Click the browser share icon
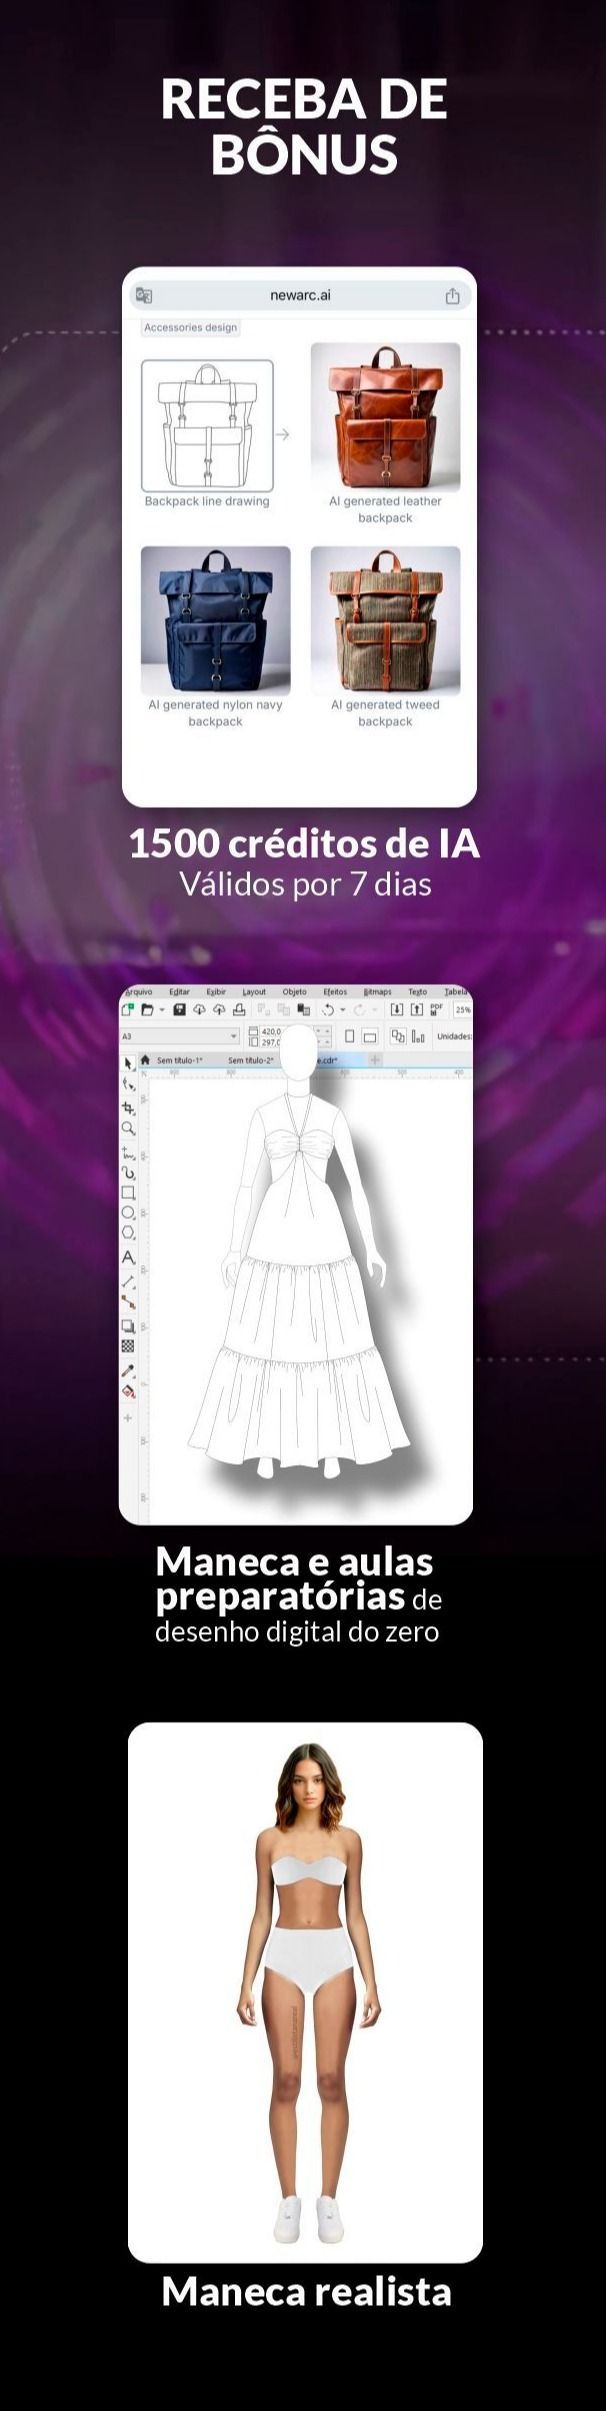This screenshot has height=2411, width=606. [452, 296]
